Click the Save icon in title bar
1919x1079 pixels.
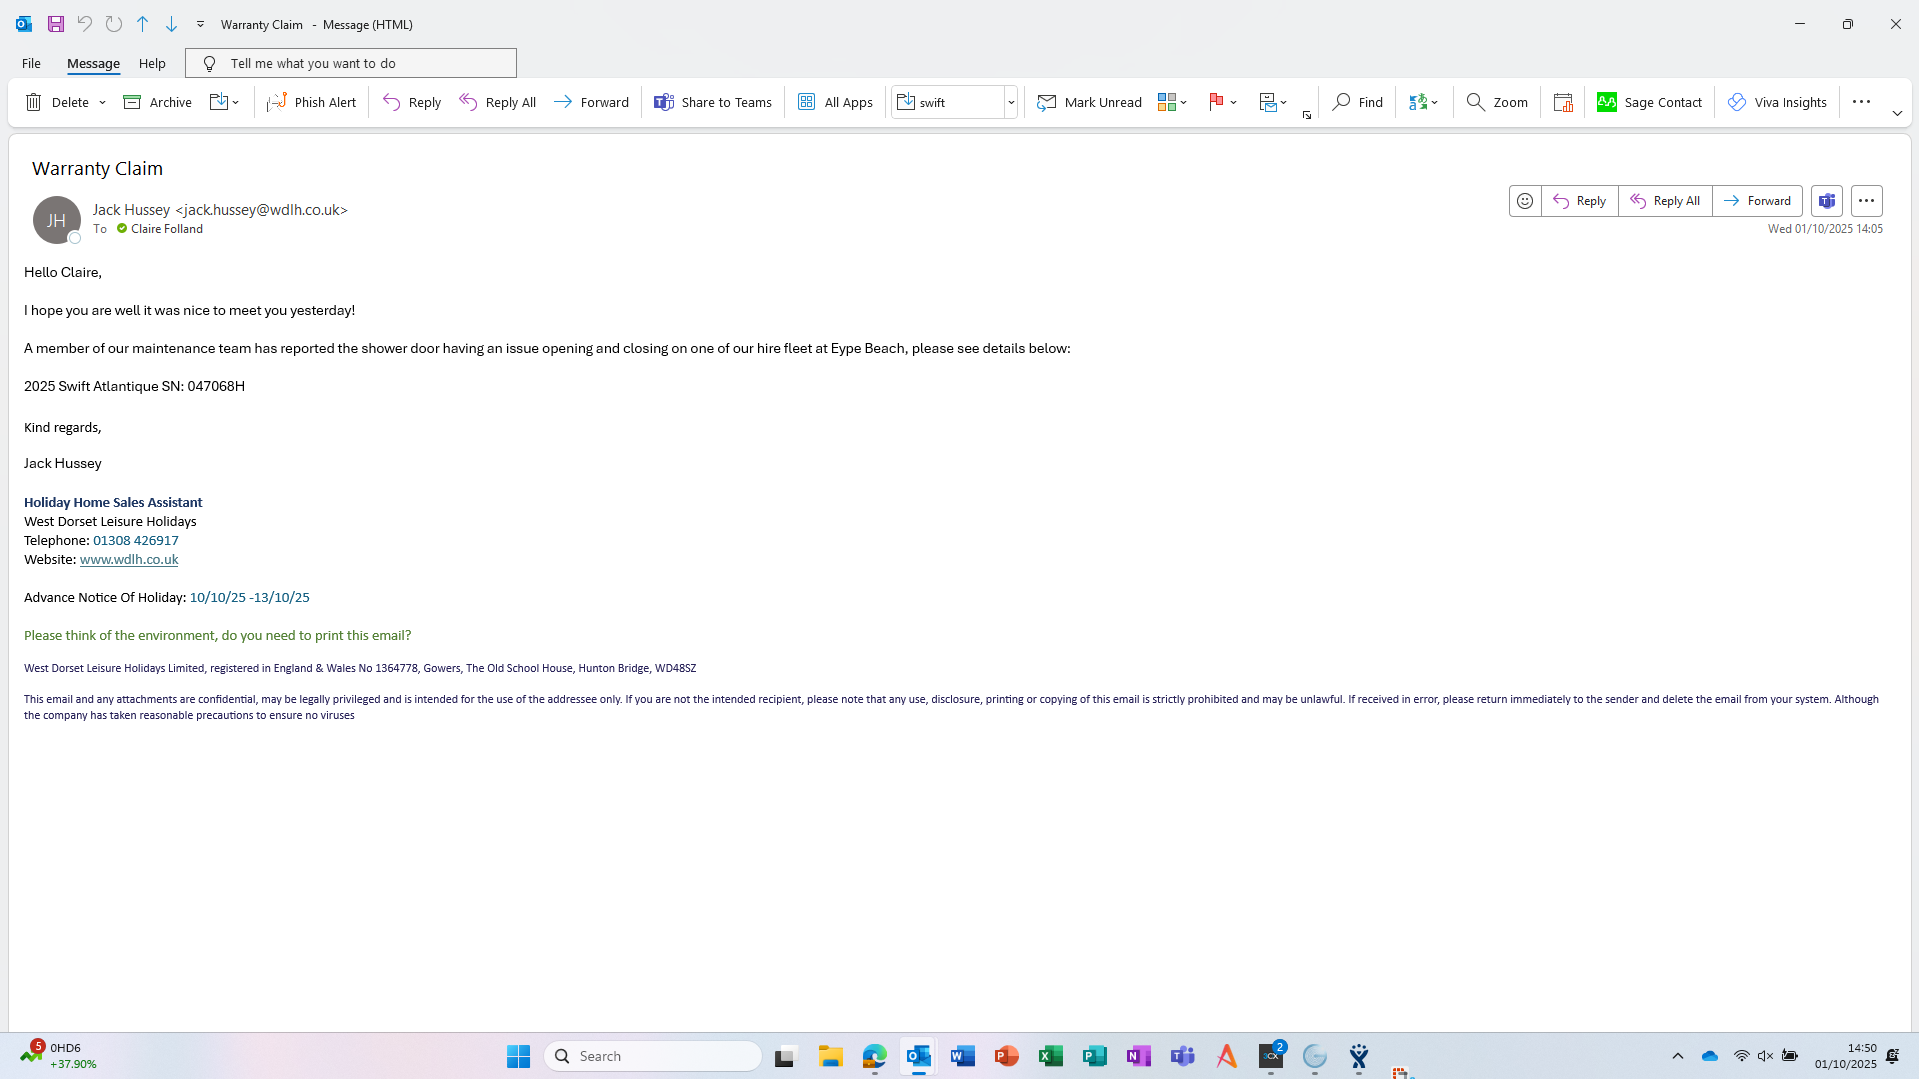[x=56, y=24]
